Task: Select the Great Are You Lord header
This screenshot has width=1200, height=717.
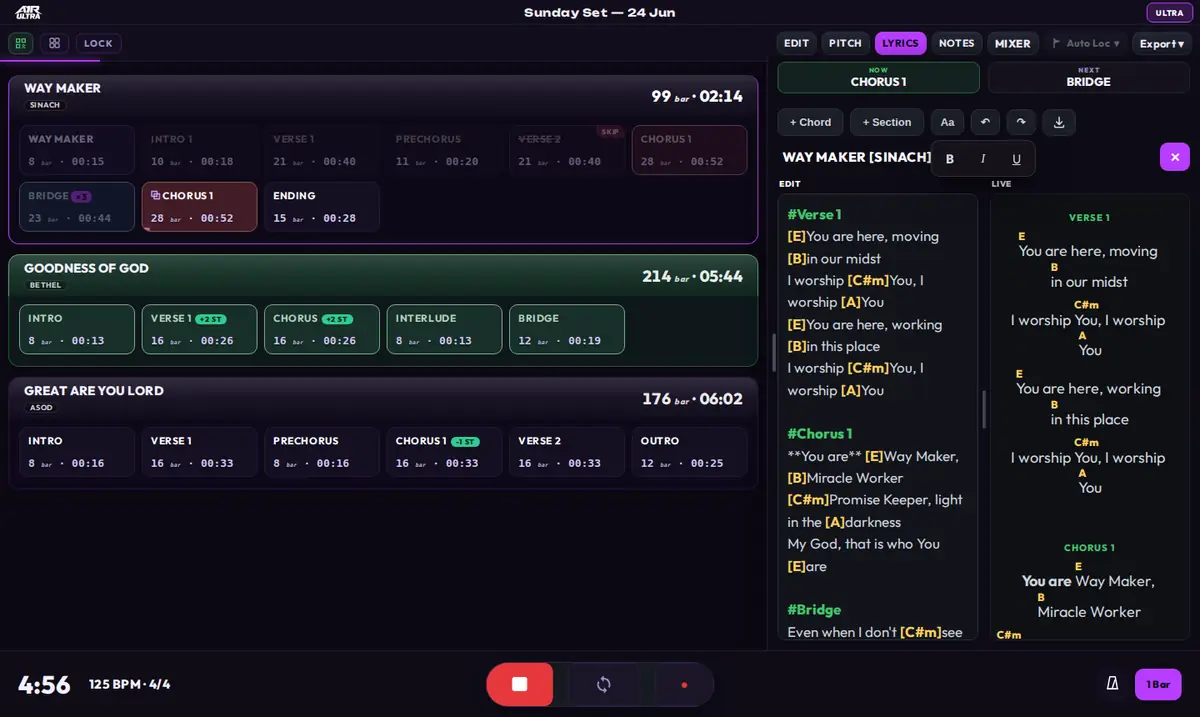Action: [383, 399]
